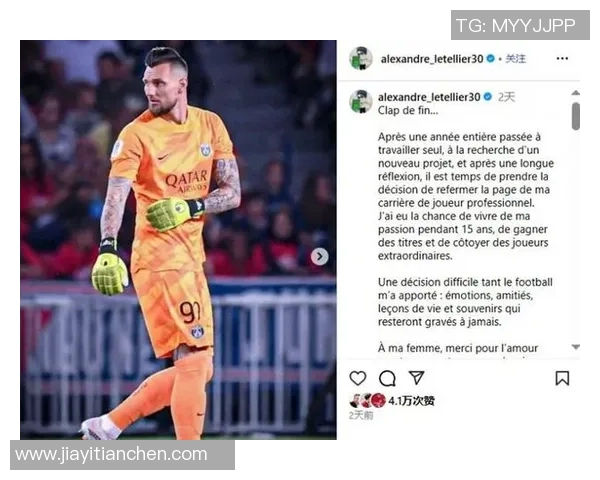This screenshot has width=600, height=480.
Task: Like the post with the heart icon
Action: click(x=358, y=378)
